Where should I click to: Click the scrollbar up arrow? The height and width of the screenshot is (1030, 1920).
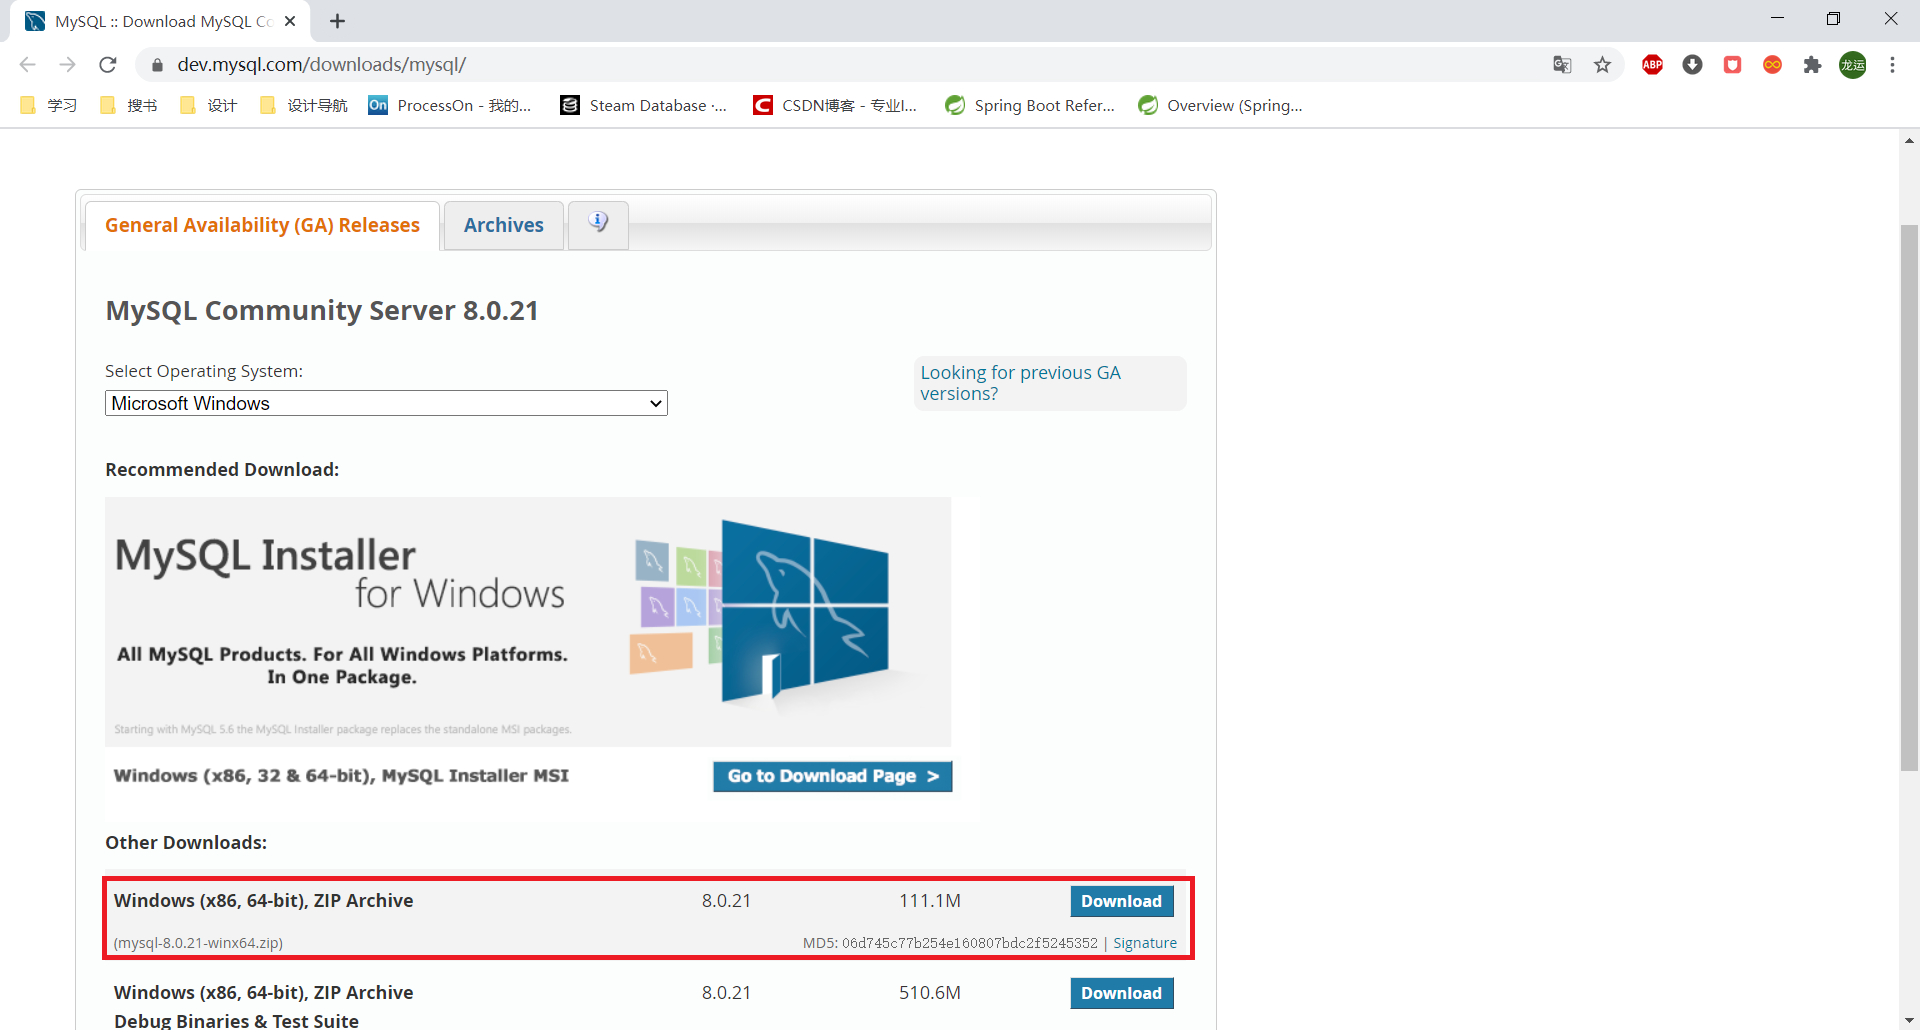pyautogui.click(x=1909, y=140)
